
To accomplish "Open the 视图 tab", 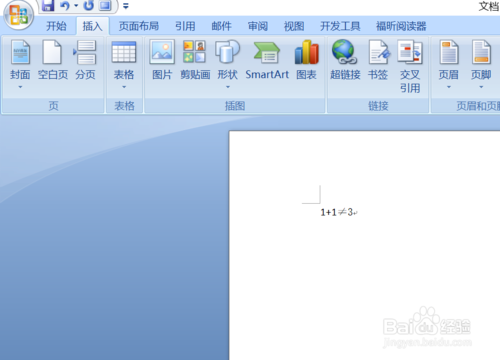I will 294,26.
